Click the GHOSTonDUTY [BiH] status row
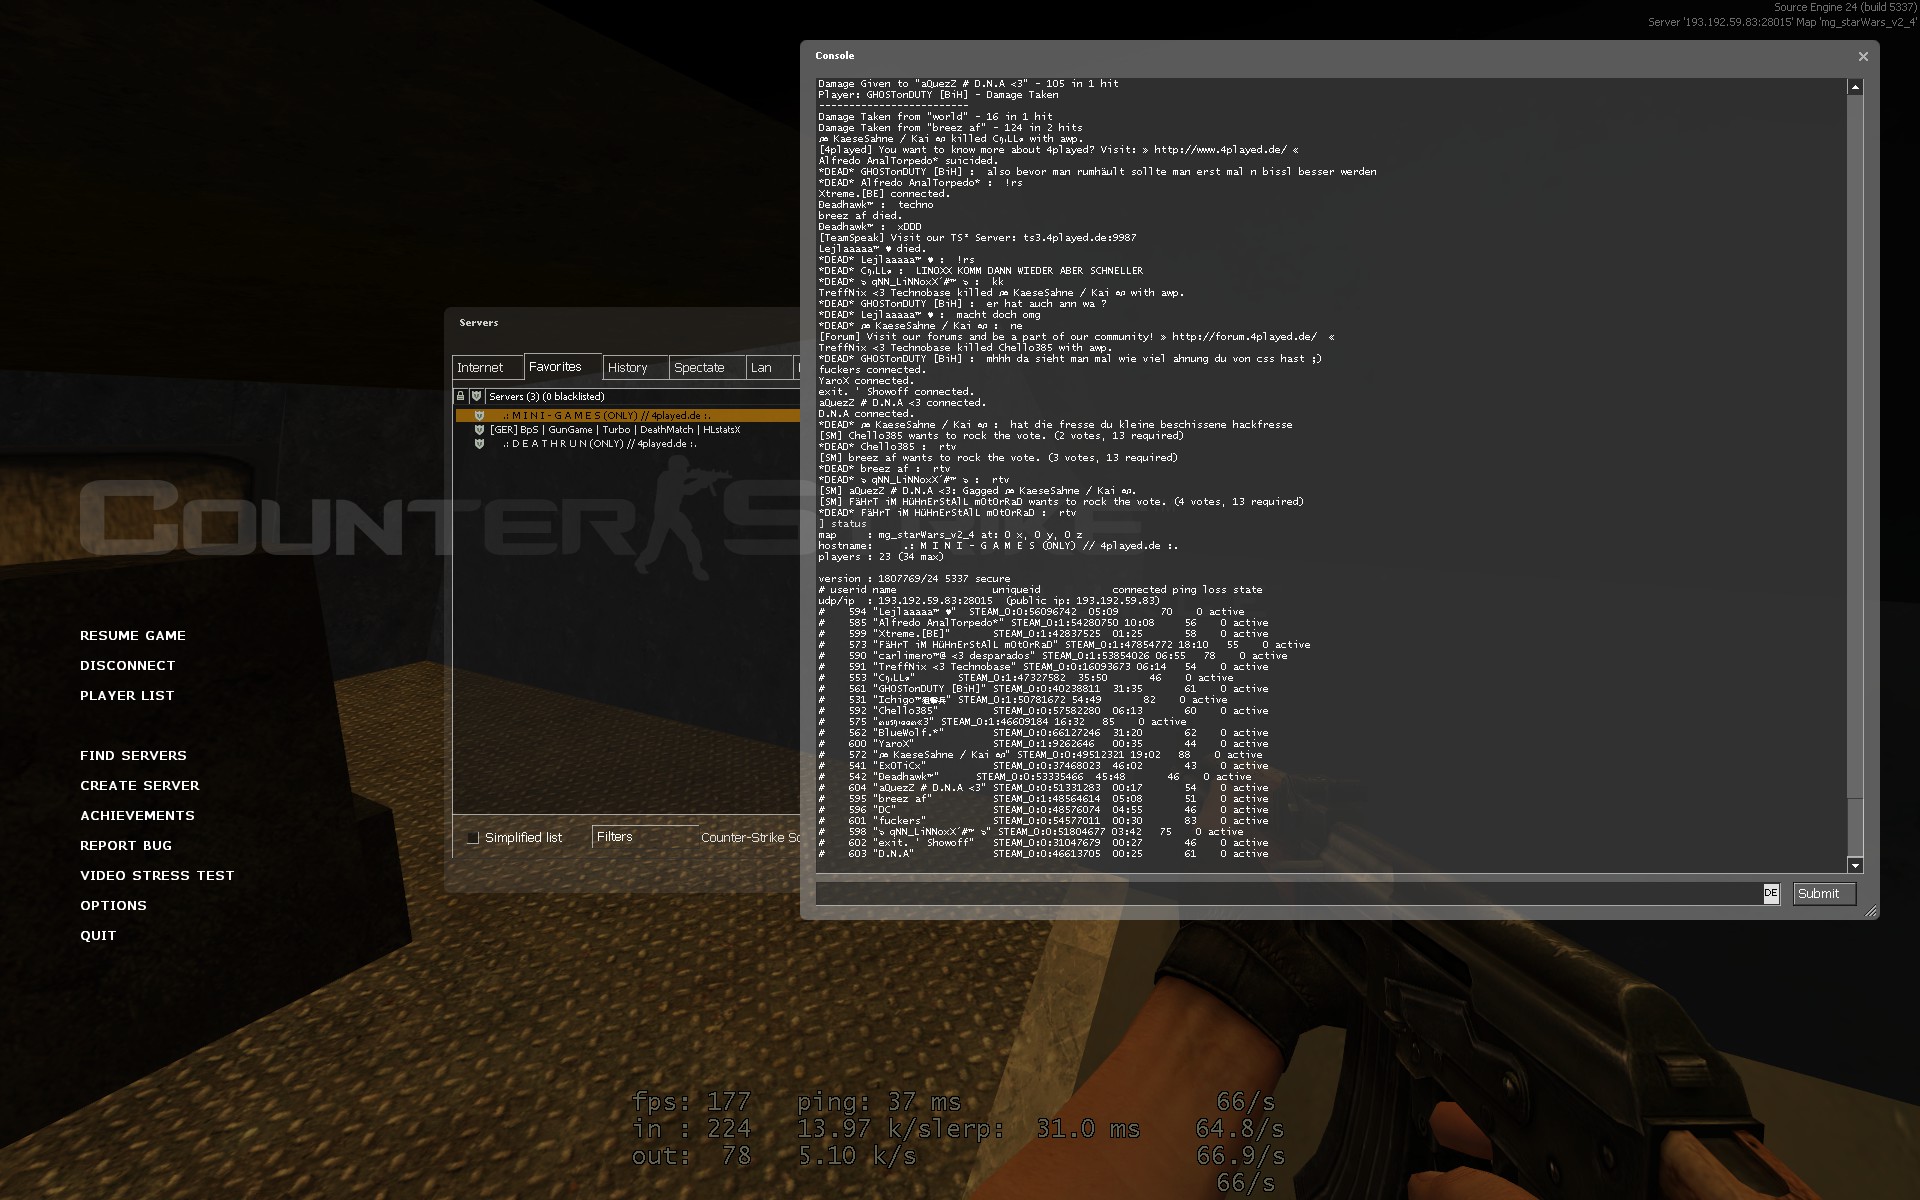 point(1043,689)
